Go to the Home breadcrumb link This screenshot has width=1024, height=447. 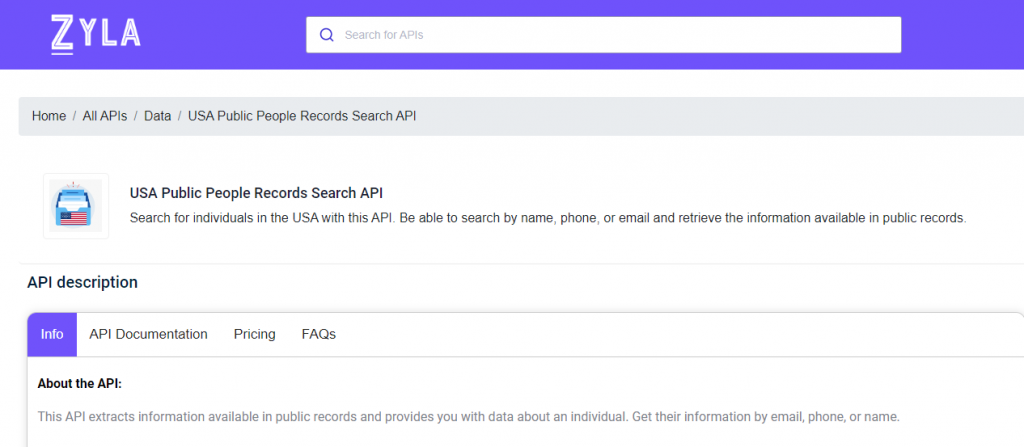pos(49,116)
